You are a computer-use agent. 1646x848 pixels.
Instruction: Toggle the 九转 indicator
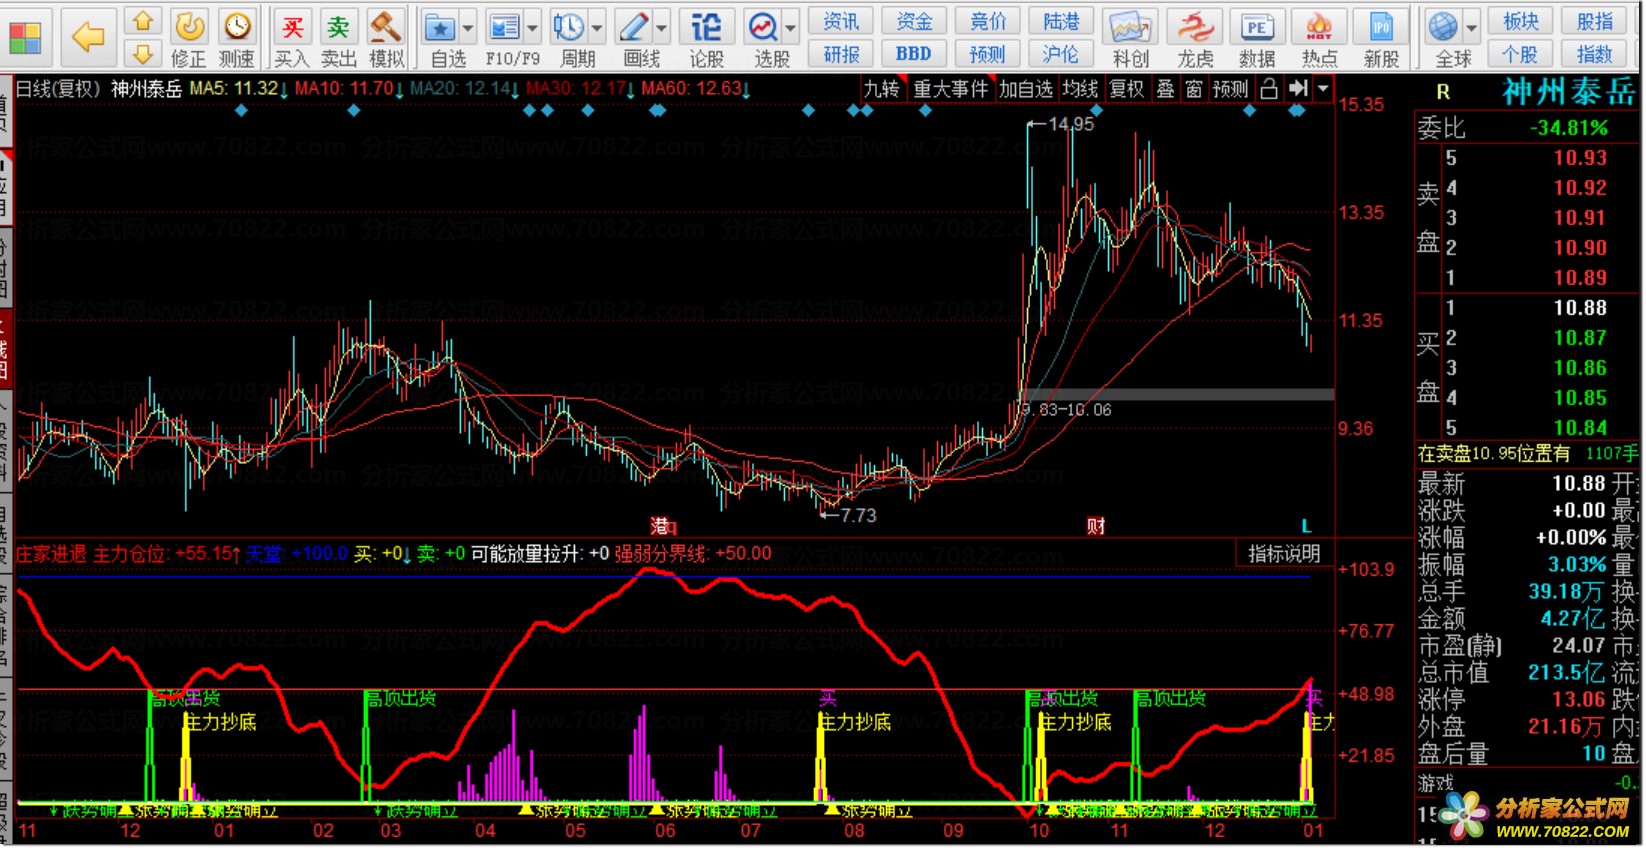pyautogui.click(x=882, y=89)
